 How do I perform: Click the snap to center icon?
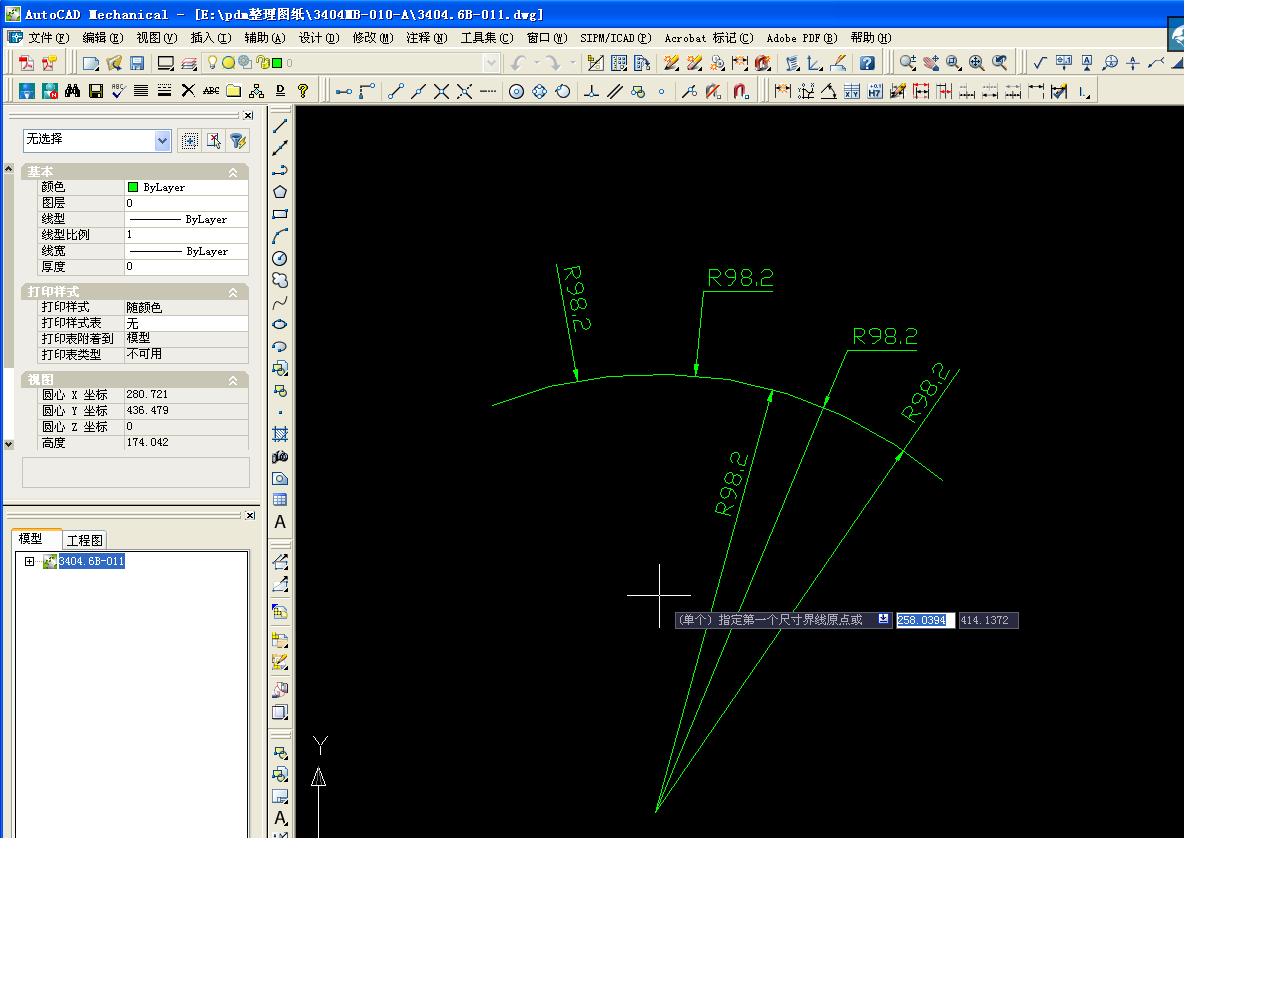(x=516, y=91)
